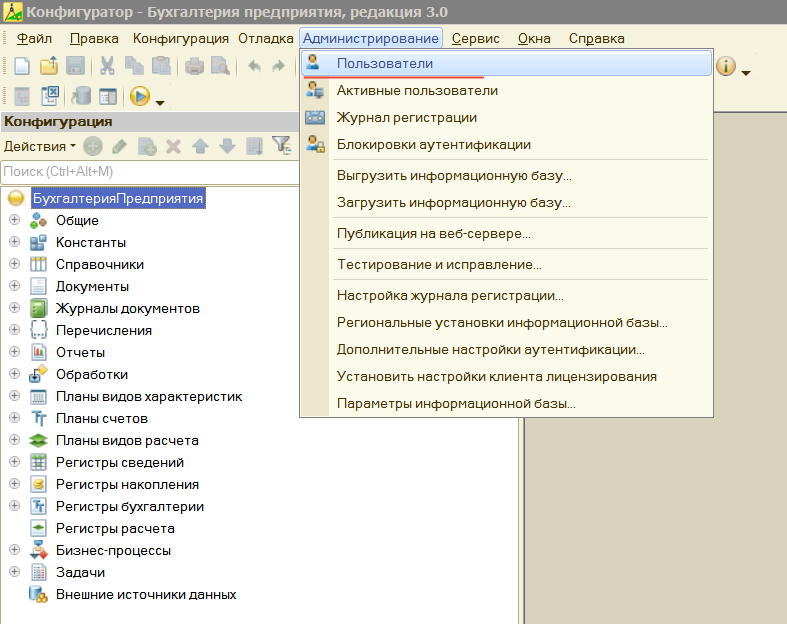Click the Redo arrow icon

pyautogui.click(x=279, y=66)
